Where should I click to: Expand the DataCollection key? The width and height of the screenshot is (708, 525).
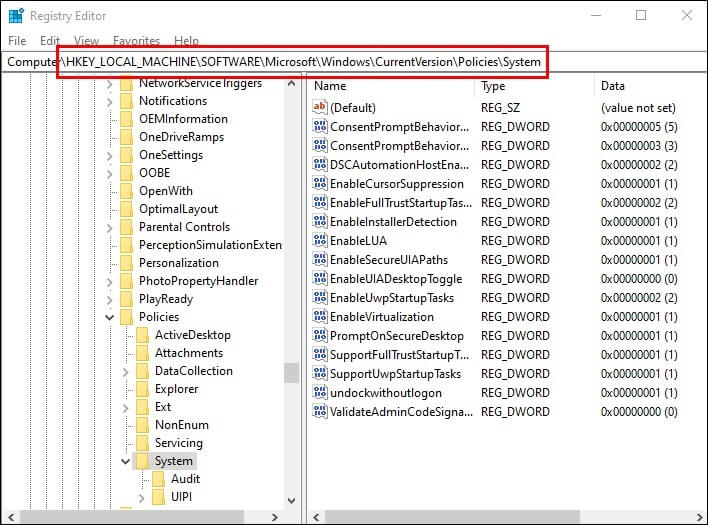tap(126, 372)
